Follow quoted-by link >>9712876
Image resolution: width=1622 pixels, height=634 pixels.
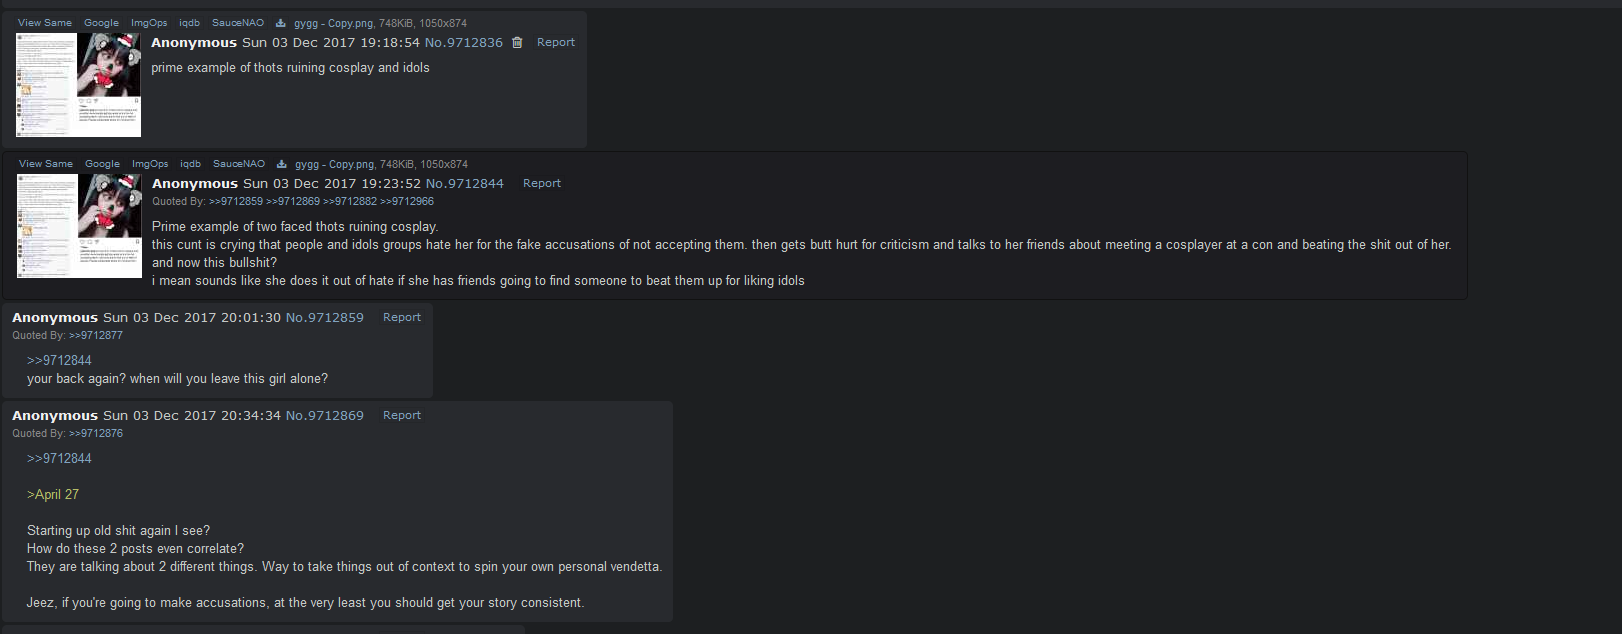tap(96, 433)
